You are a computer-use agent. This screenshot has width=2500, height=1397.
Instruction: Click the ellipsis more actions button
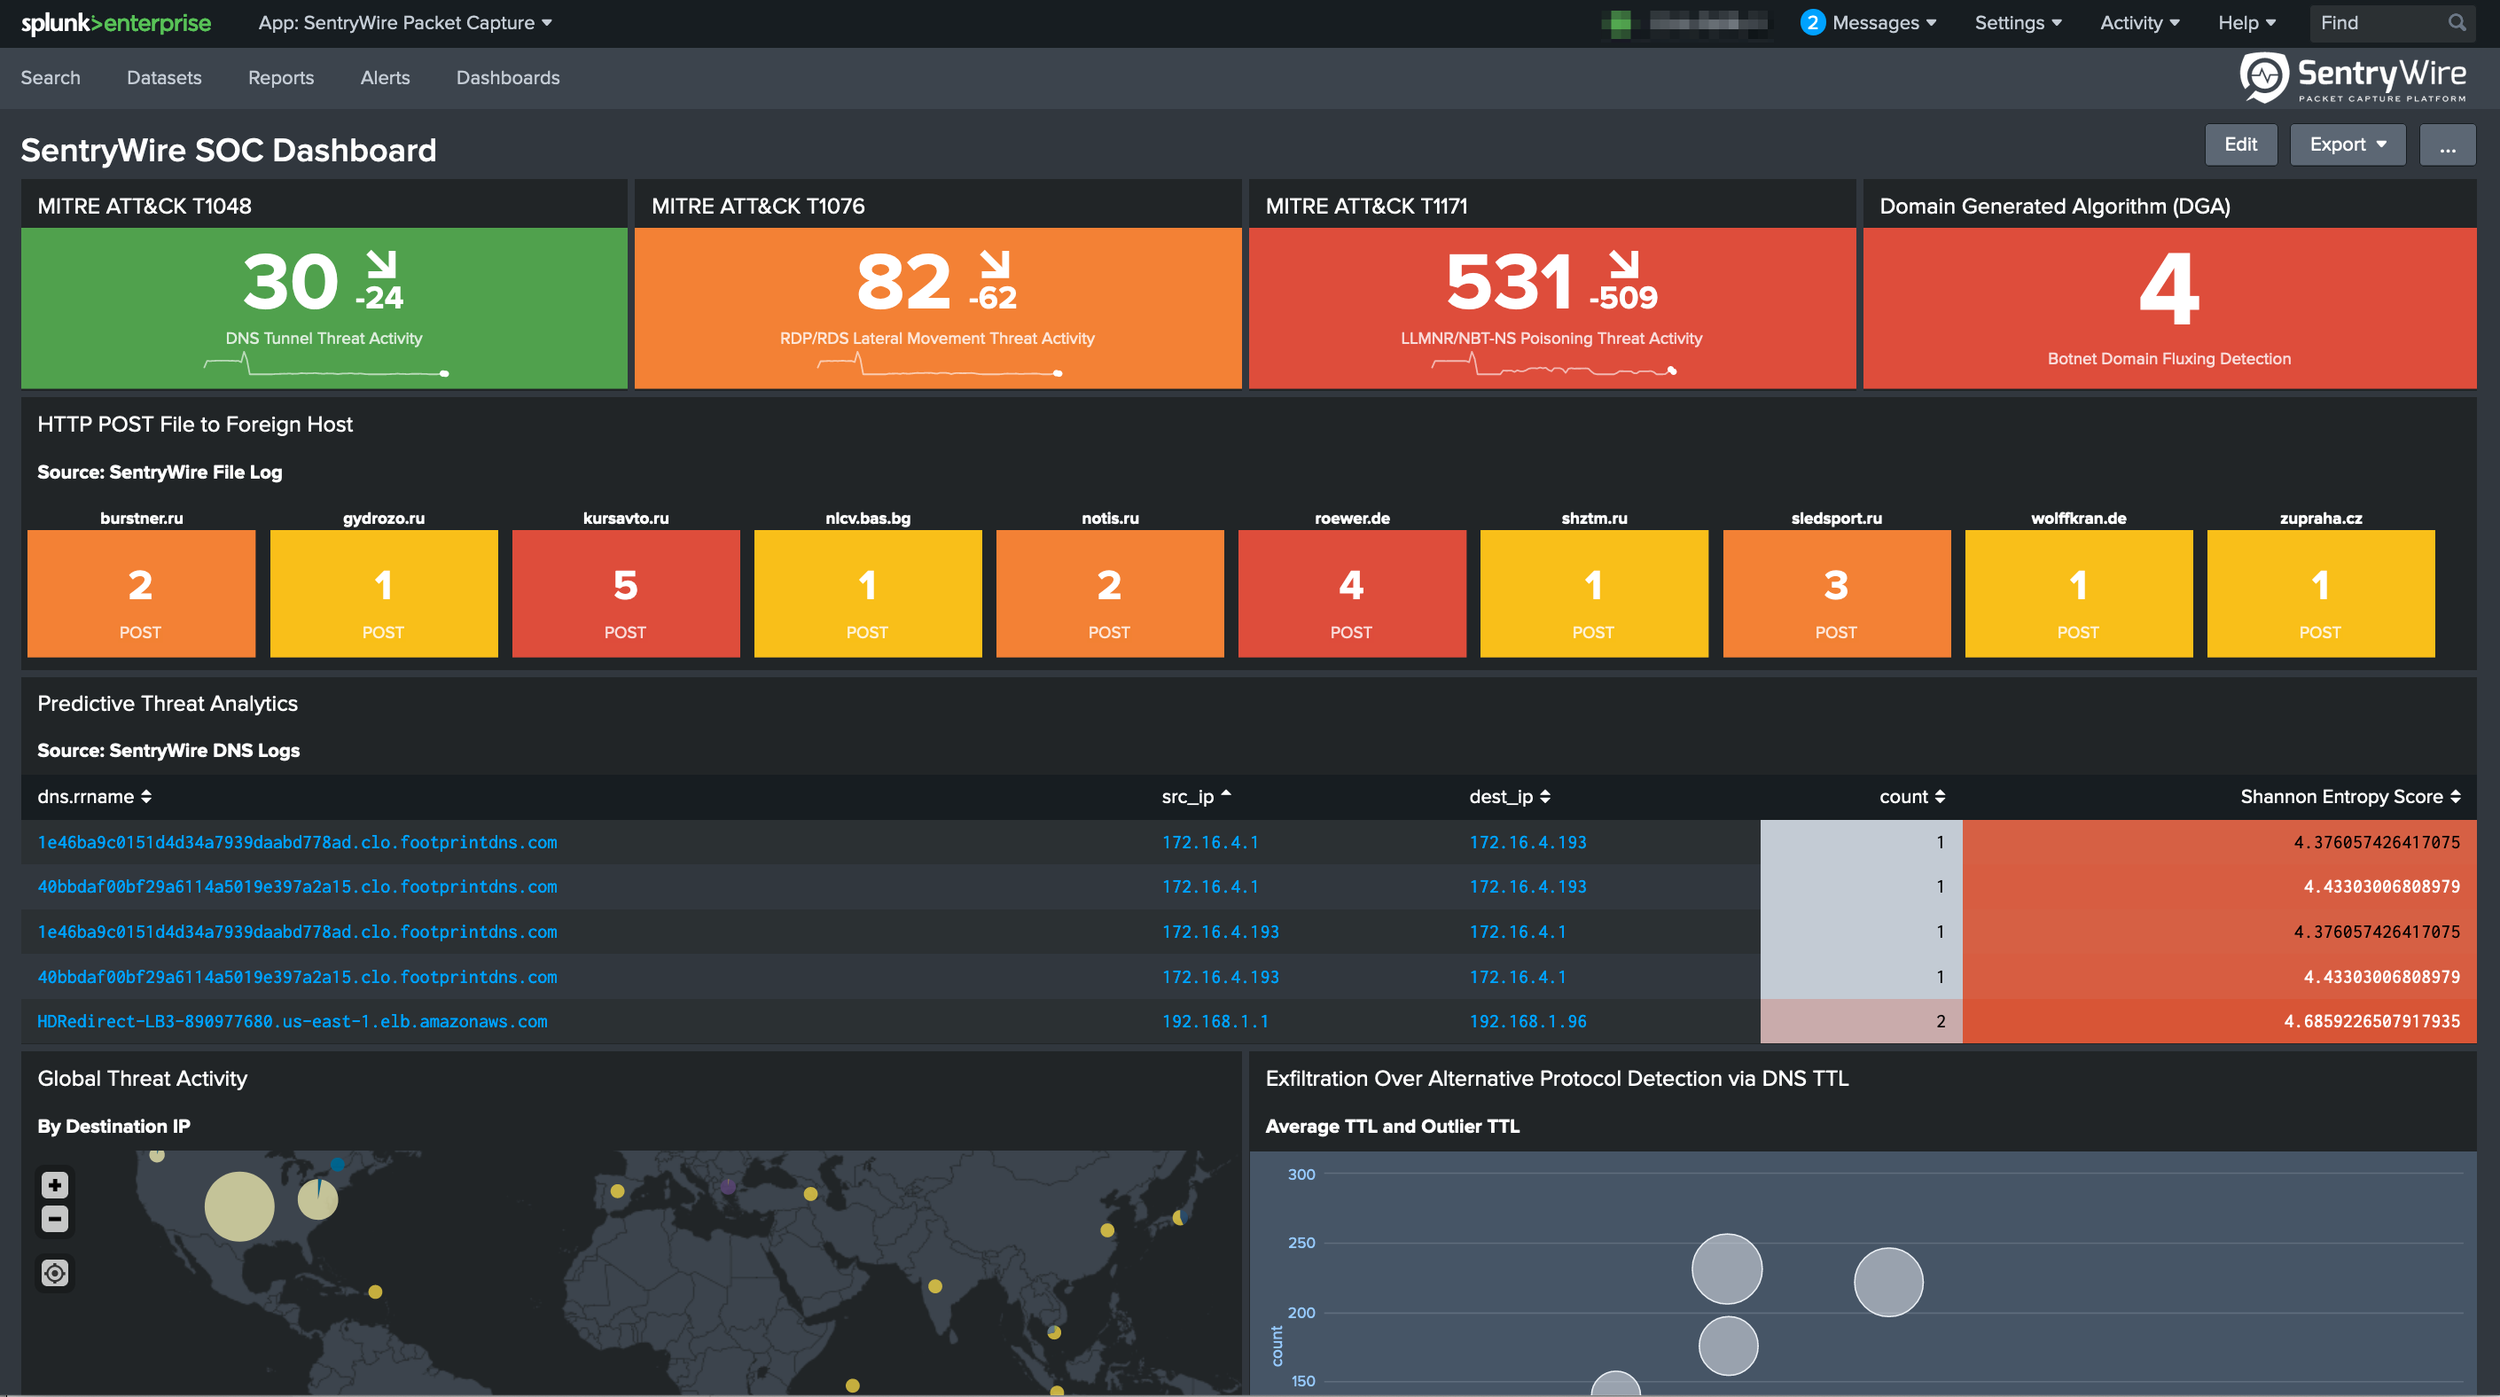pos(2447,145)
